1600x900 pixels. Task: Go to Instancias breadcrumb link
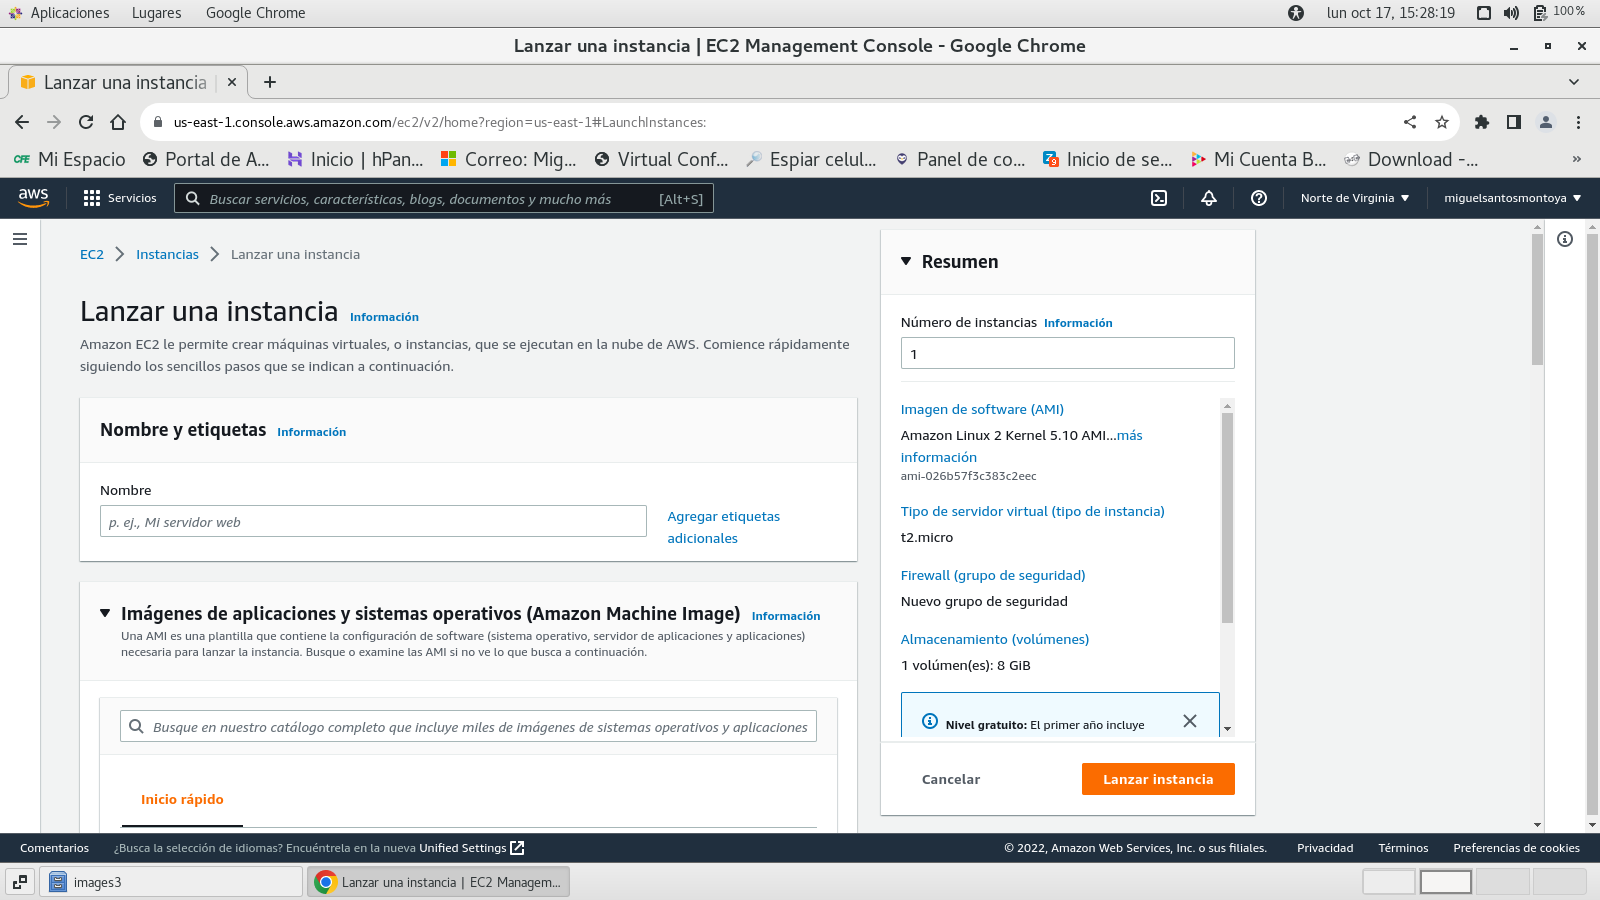pos(167,254)
